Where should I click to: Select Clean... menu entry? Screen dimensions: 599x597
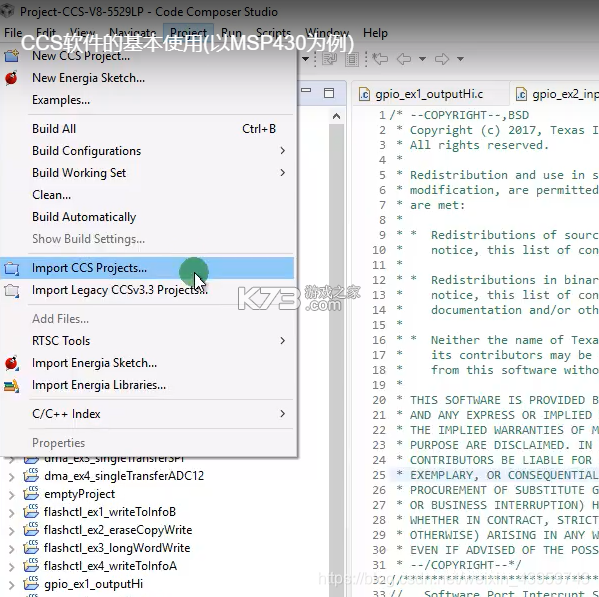tap(148, 195)
